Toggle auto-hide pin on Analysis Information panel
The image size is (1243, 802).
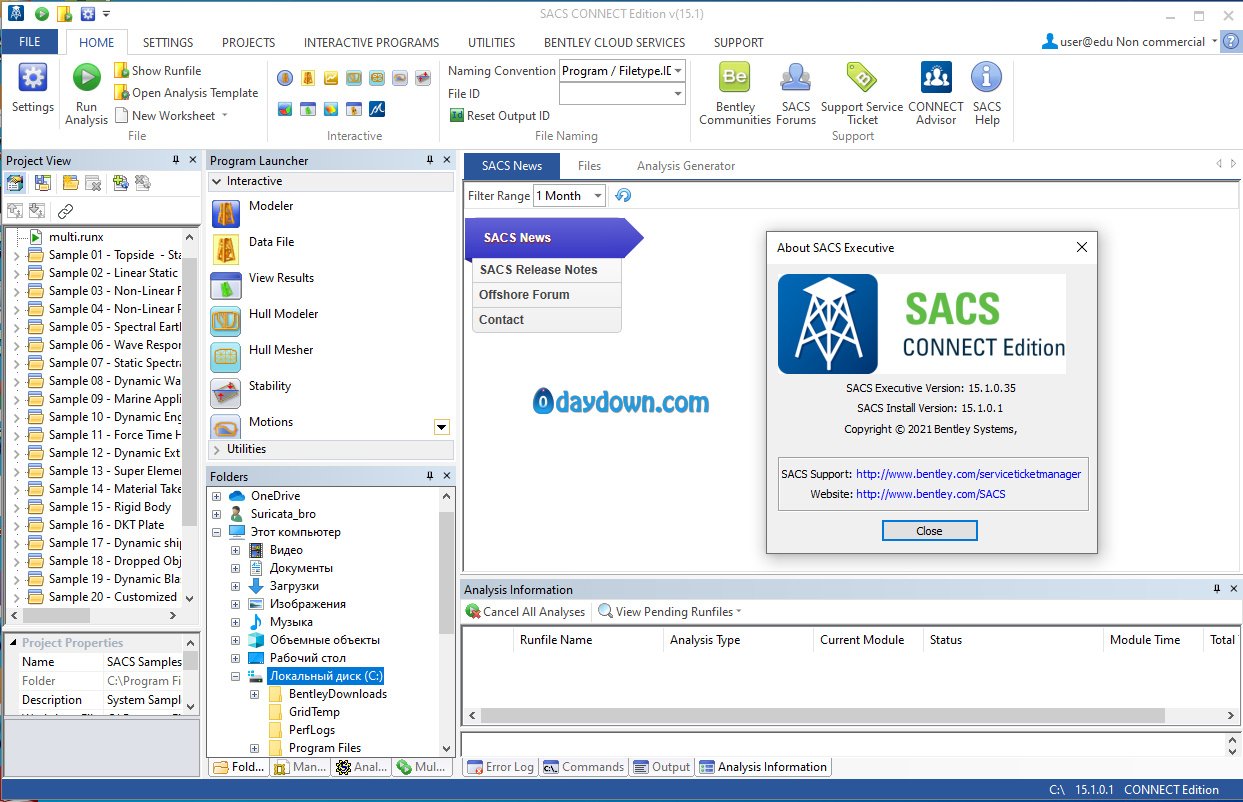1217,589
